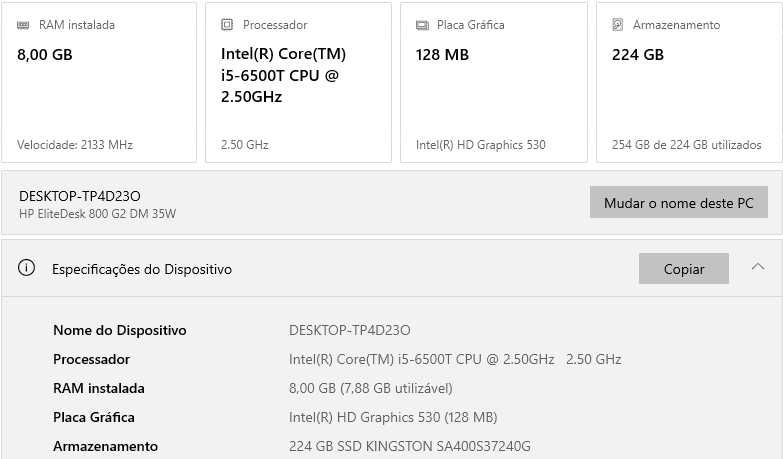This screenshot has width=783, height=459.
Task: Click the Processador specification value text
Action: [x=455, y=359]
